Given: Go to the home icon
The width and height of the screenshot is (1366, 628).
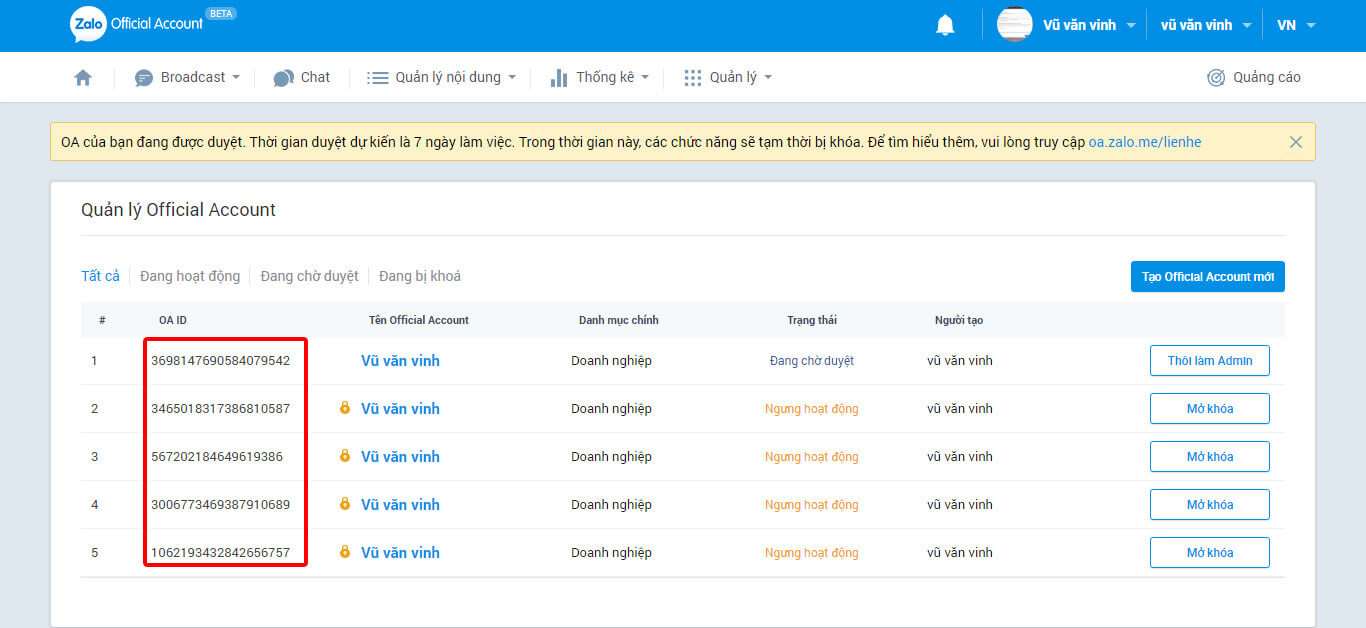Looking at the screenshot, I should tap(83, 77).
